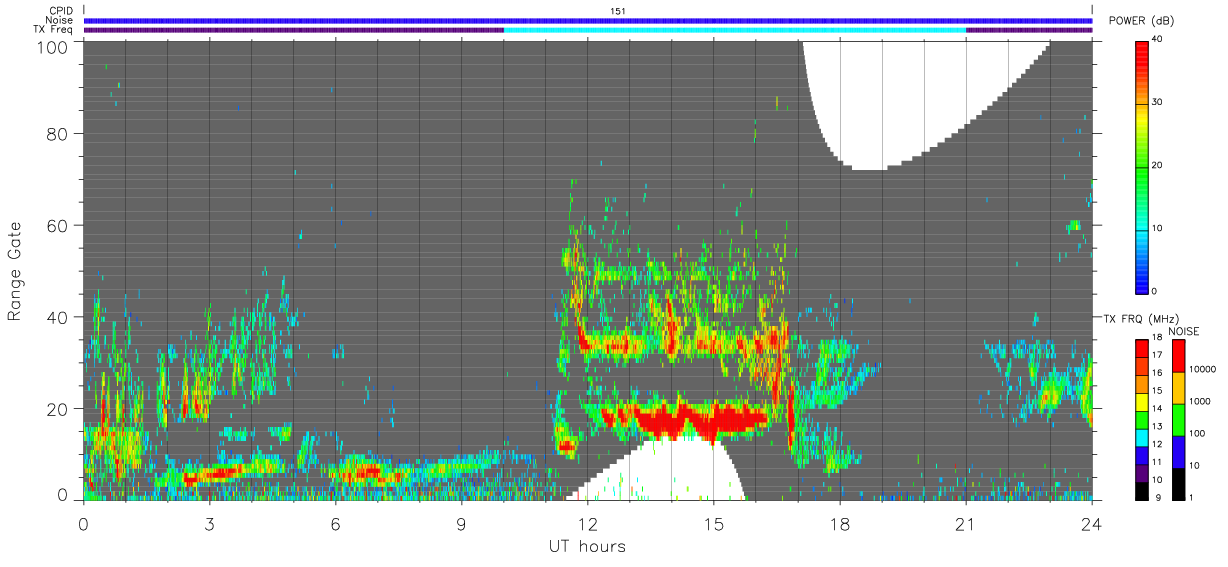Viewport: 1228px width, 567px height.
Task: Click the NOISE legend color bar
Action: pos(1178,420)
